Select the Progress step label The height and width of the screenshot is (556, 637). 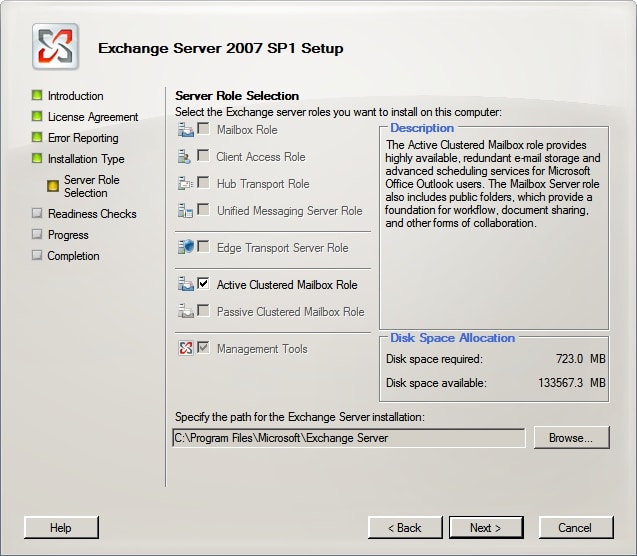pos(68,235)
